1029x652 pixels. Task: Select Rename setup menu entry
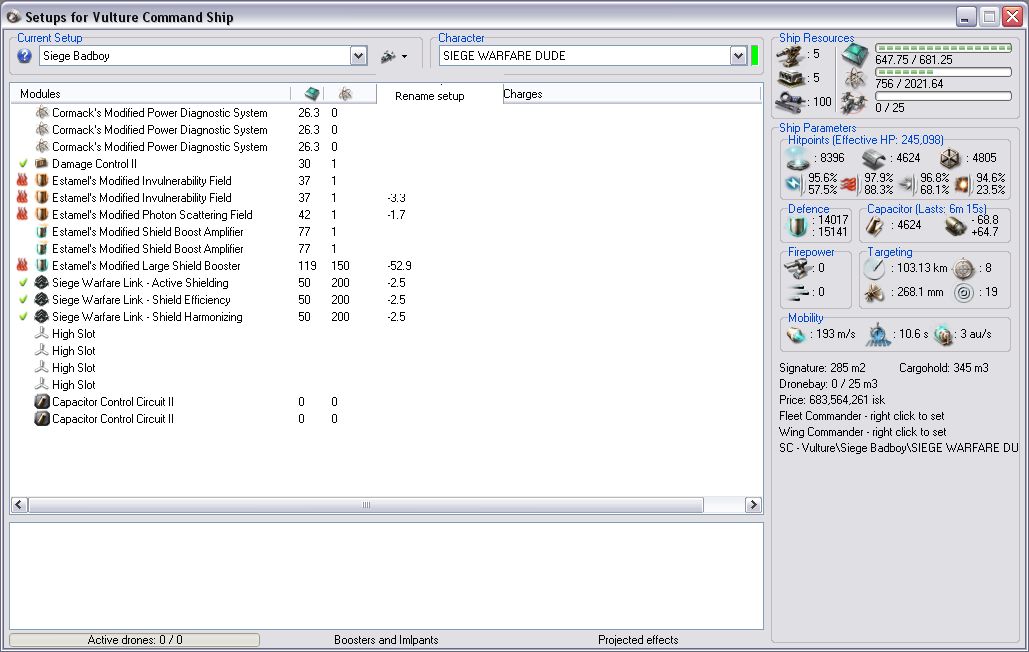coord(430,96)
